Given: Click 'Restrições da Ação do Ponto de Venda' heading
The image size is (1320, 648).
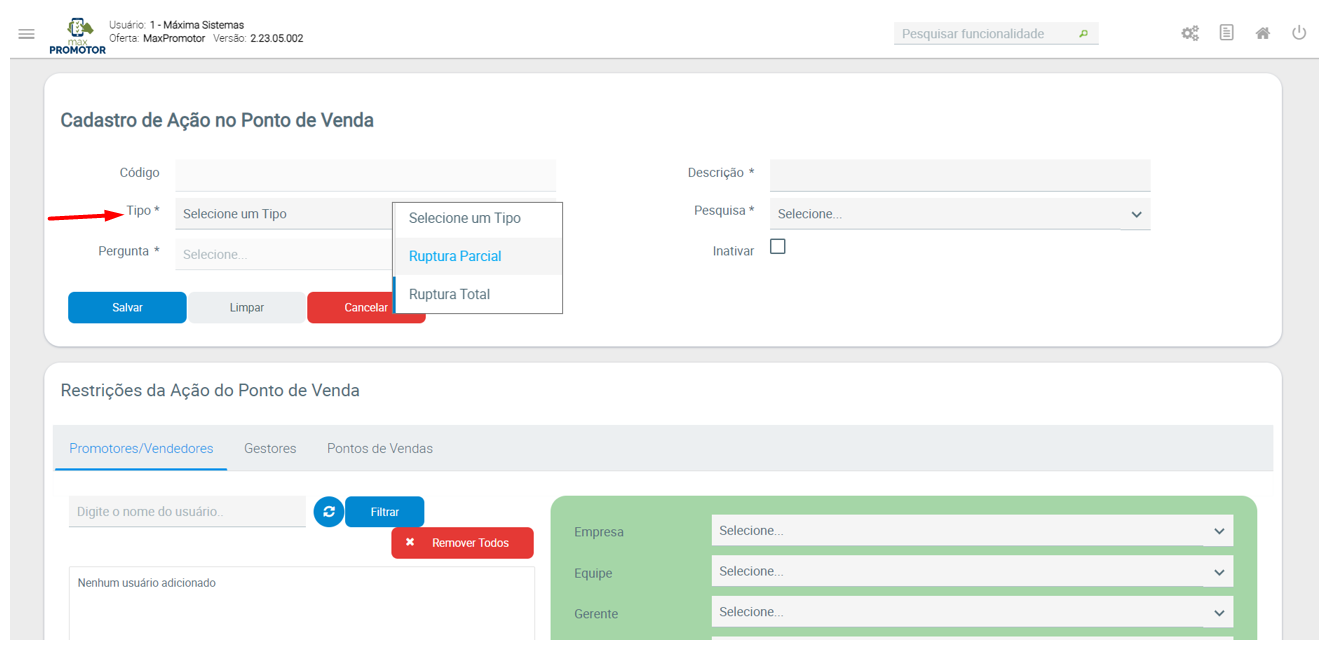Looking at the screenshot, I should [210, 390].
